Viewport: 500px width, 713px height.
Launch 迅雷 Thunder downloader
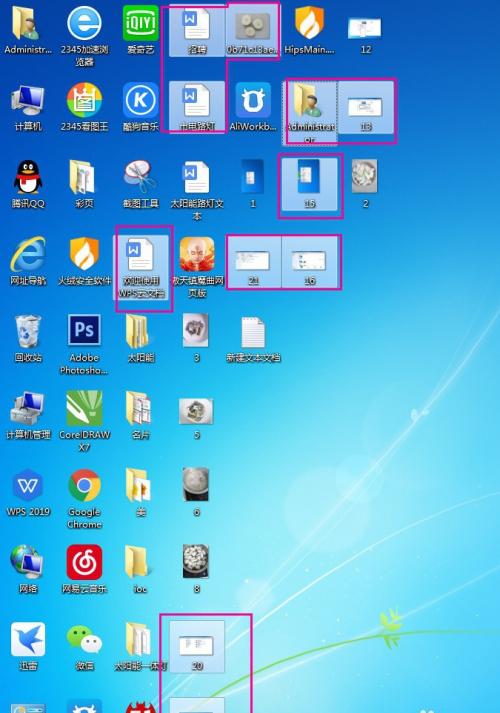point(28,647)
